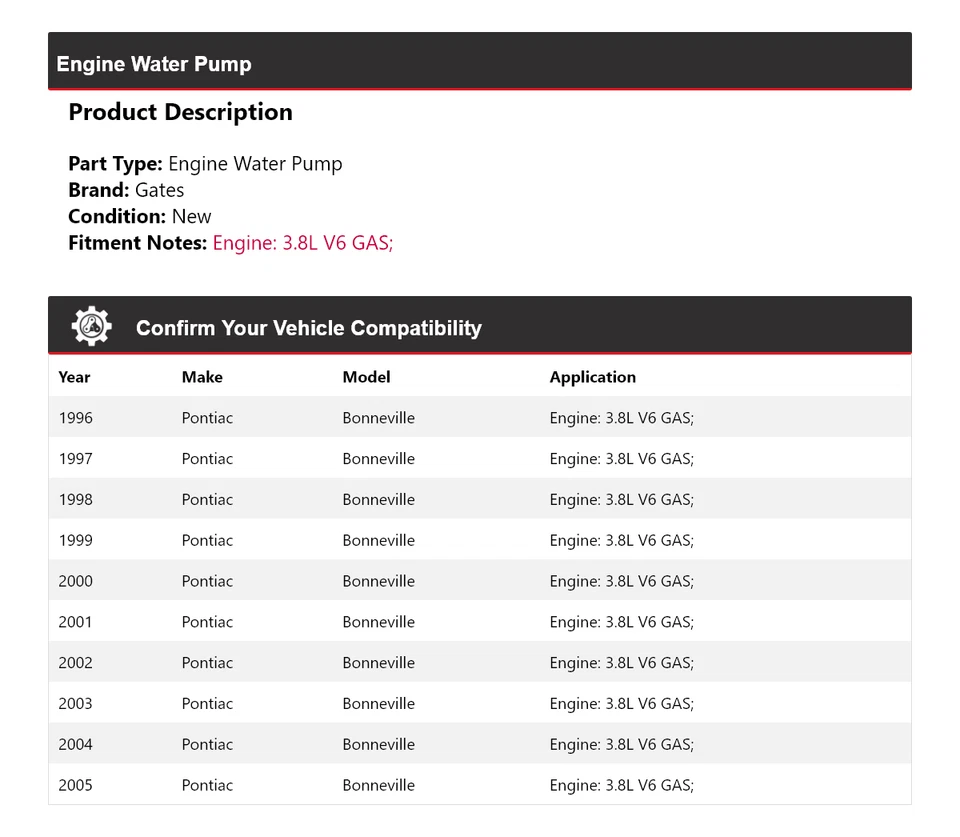The height and width of the screenshot is (837, 960).
Task: Click the Engine Water Pump header bar
Action: pos(479,62)
